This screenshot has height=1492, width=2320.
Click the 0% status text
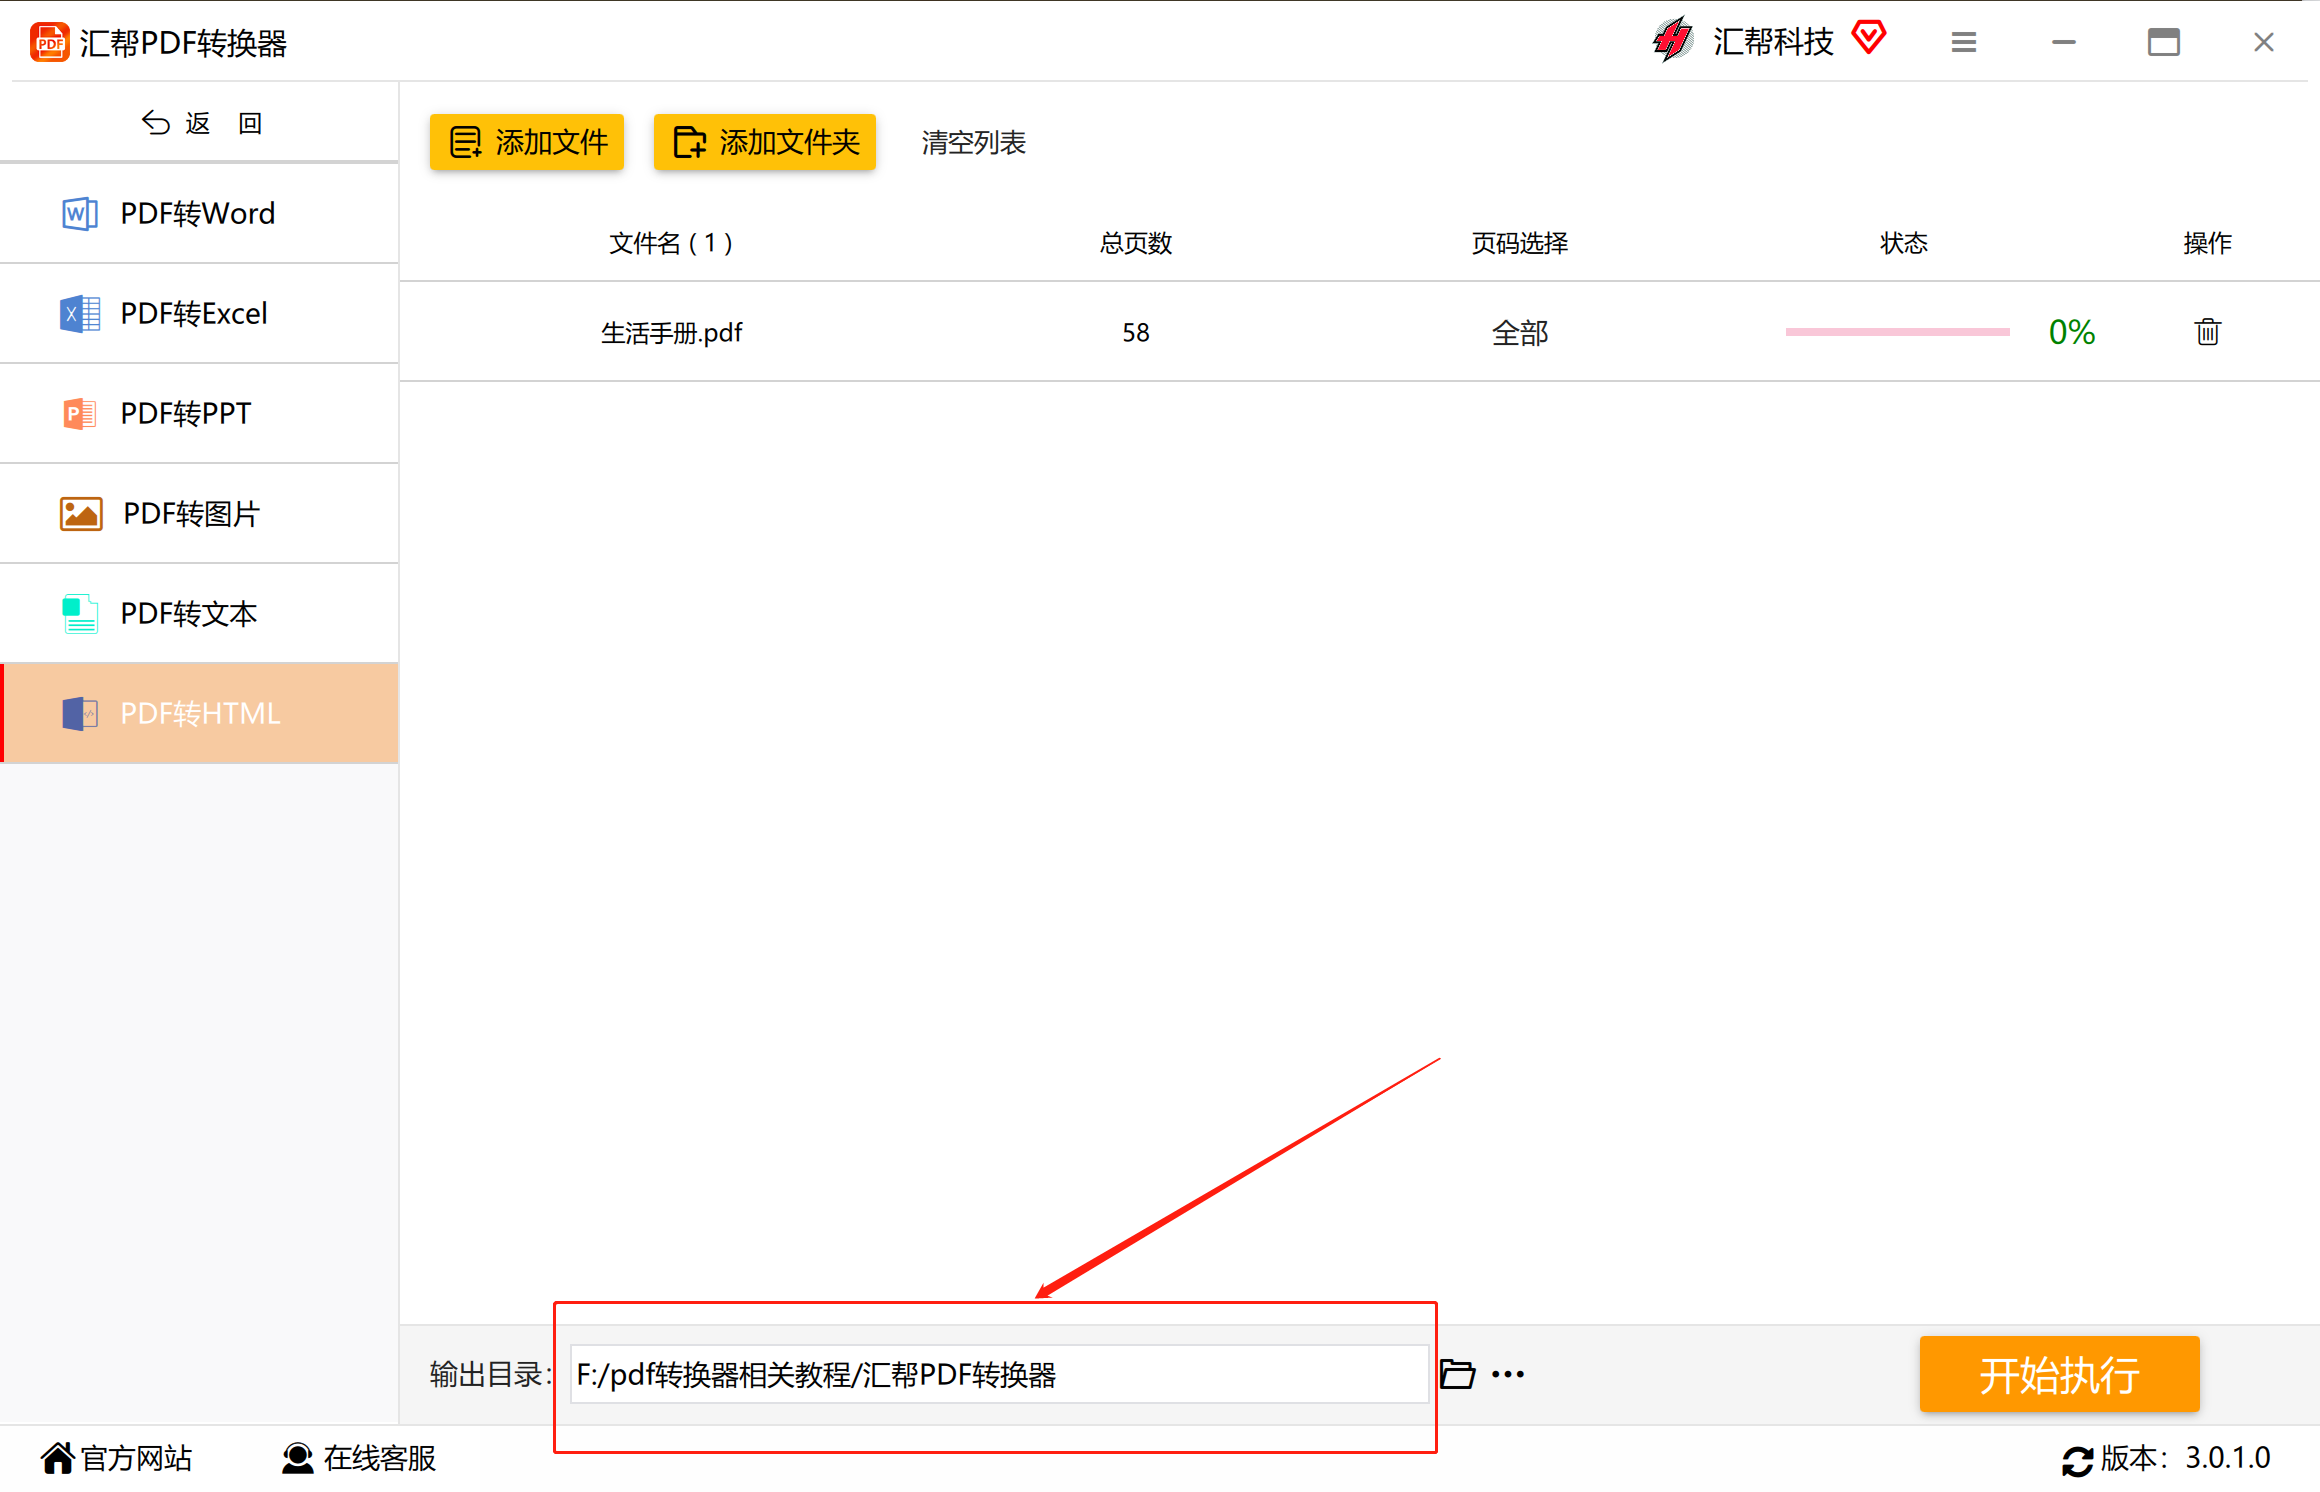pyautogui.click(x=2072, y=332)
